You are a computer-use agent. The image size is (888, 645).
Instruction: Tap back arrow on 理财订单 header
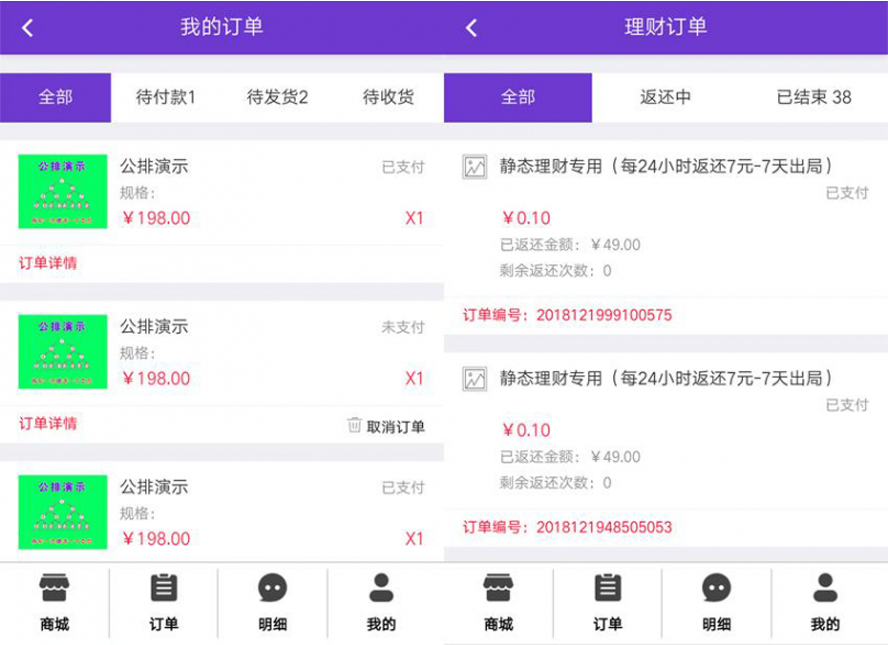click(x=472, y=28)
